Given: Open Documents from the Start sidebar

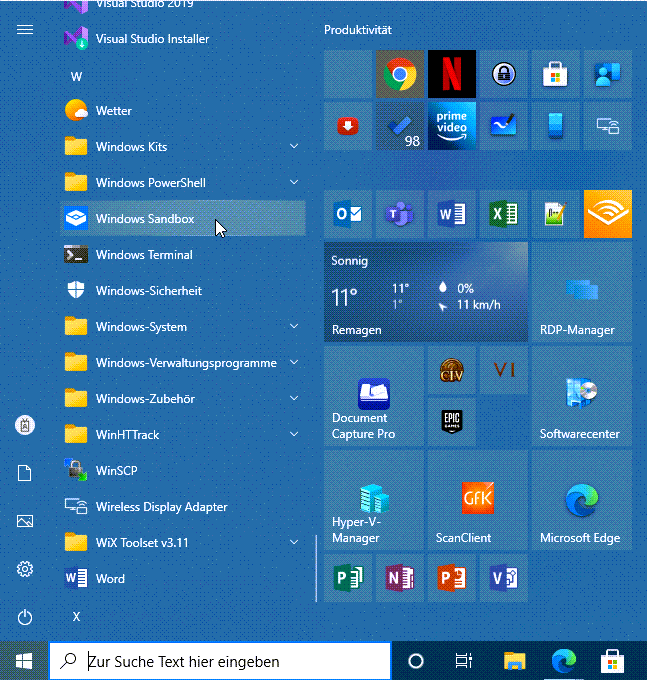Looking at the screenshot, I should tap(25, 473).
